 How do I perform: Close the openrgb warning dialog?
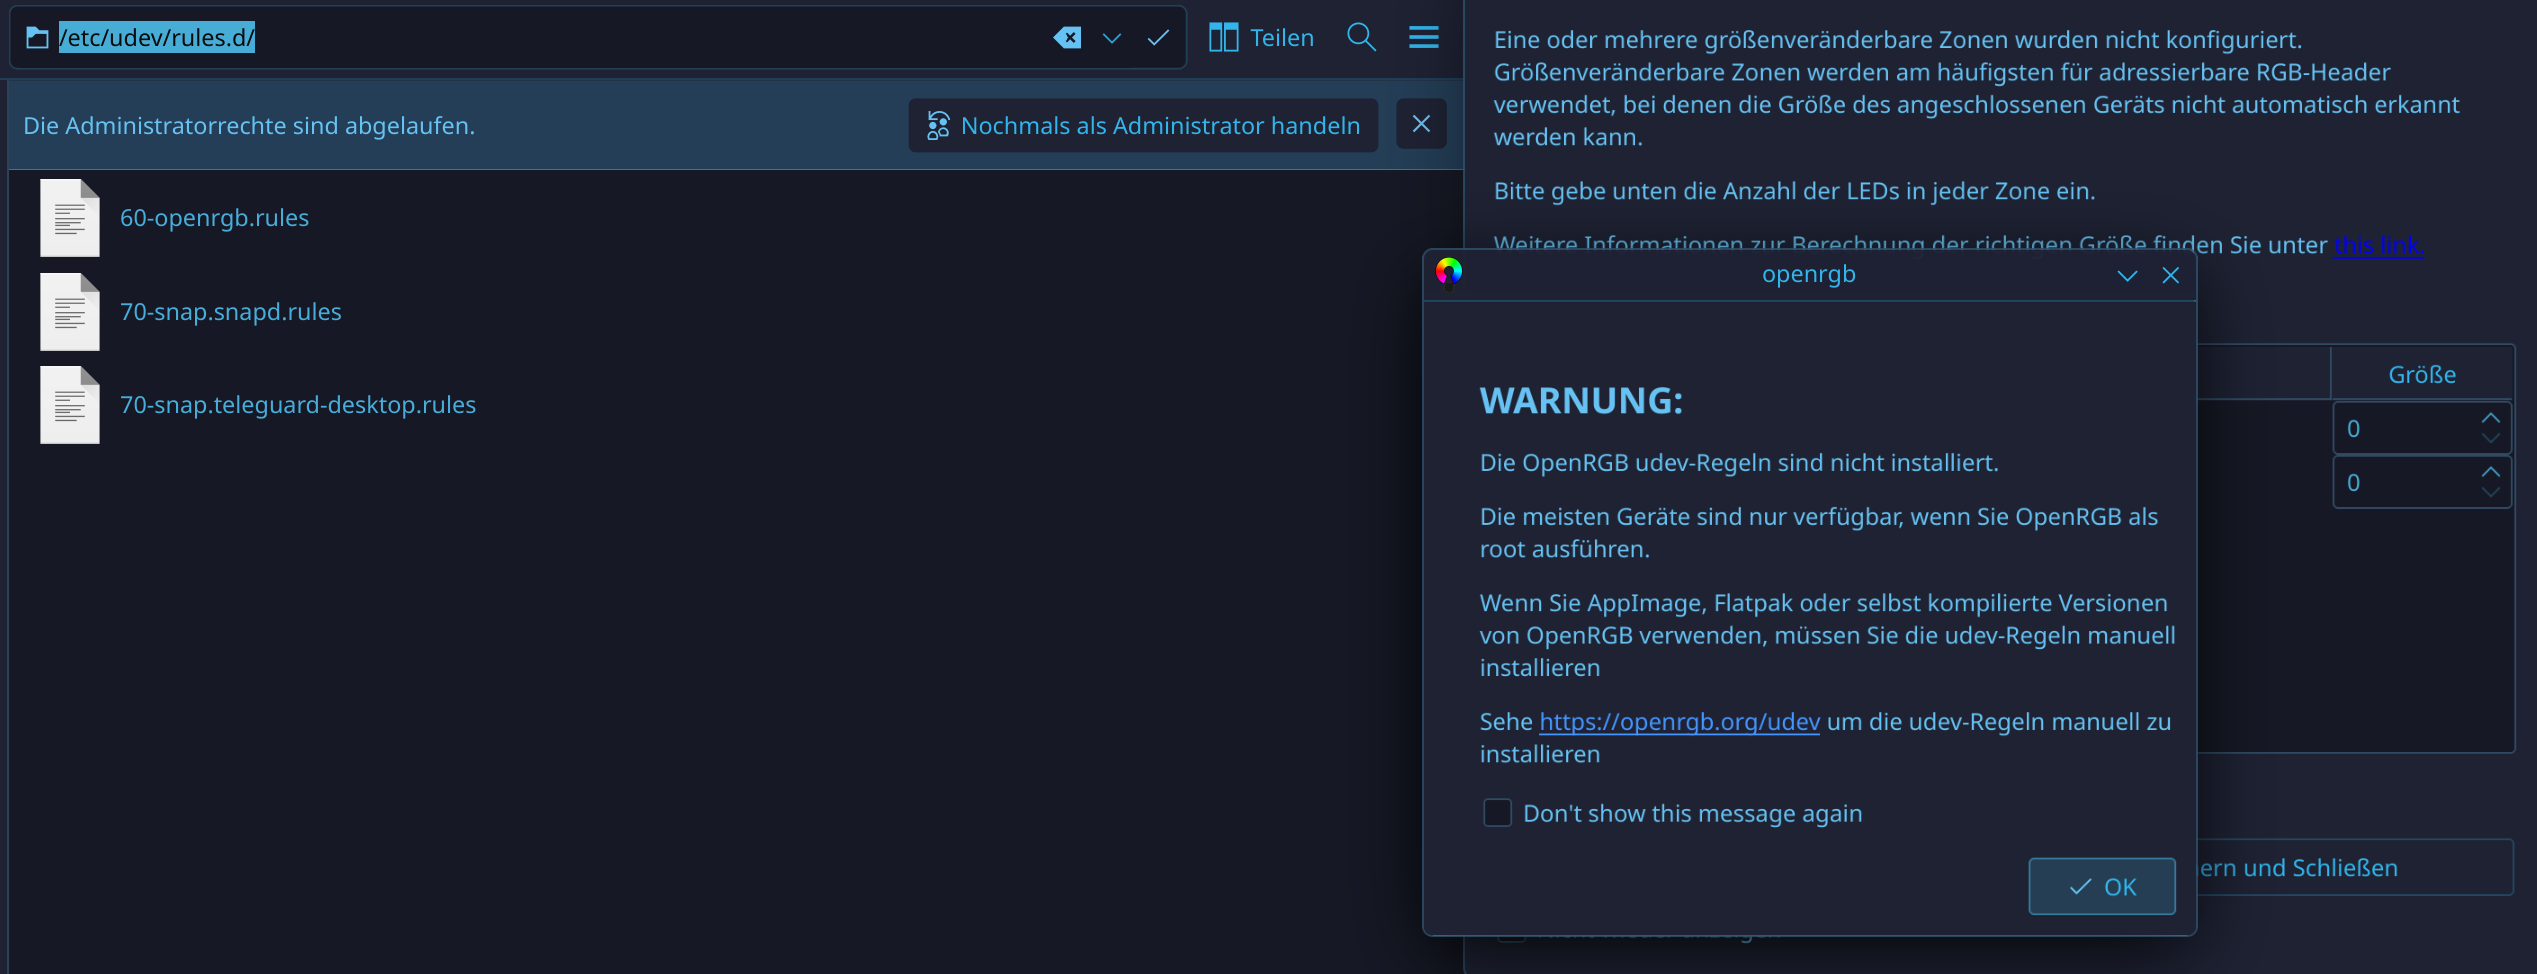click(2170, 275)
